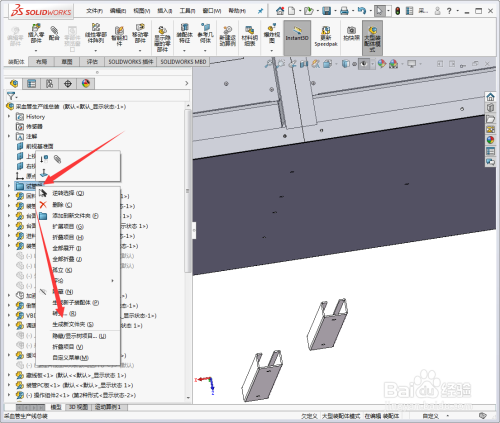The image size is (500, 423).
Task: Expand the 操作组件2<1> component node
Action: 9,395
